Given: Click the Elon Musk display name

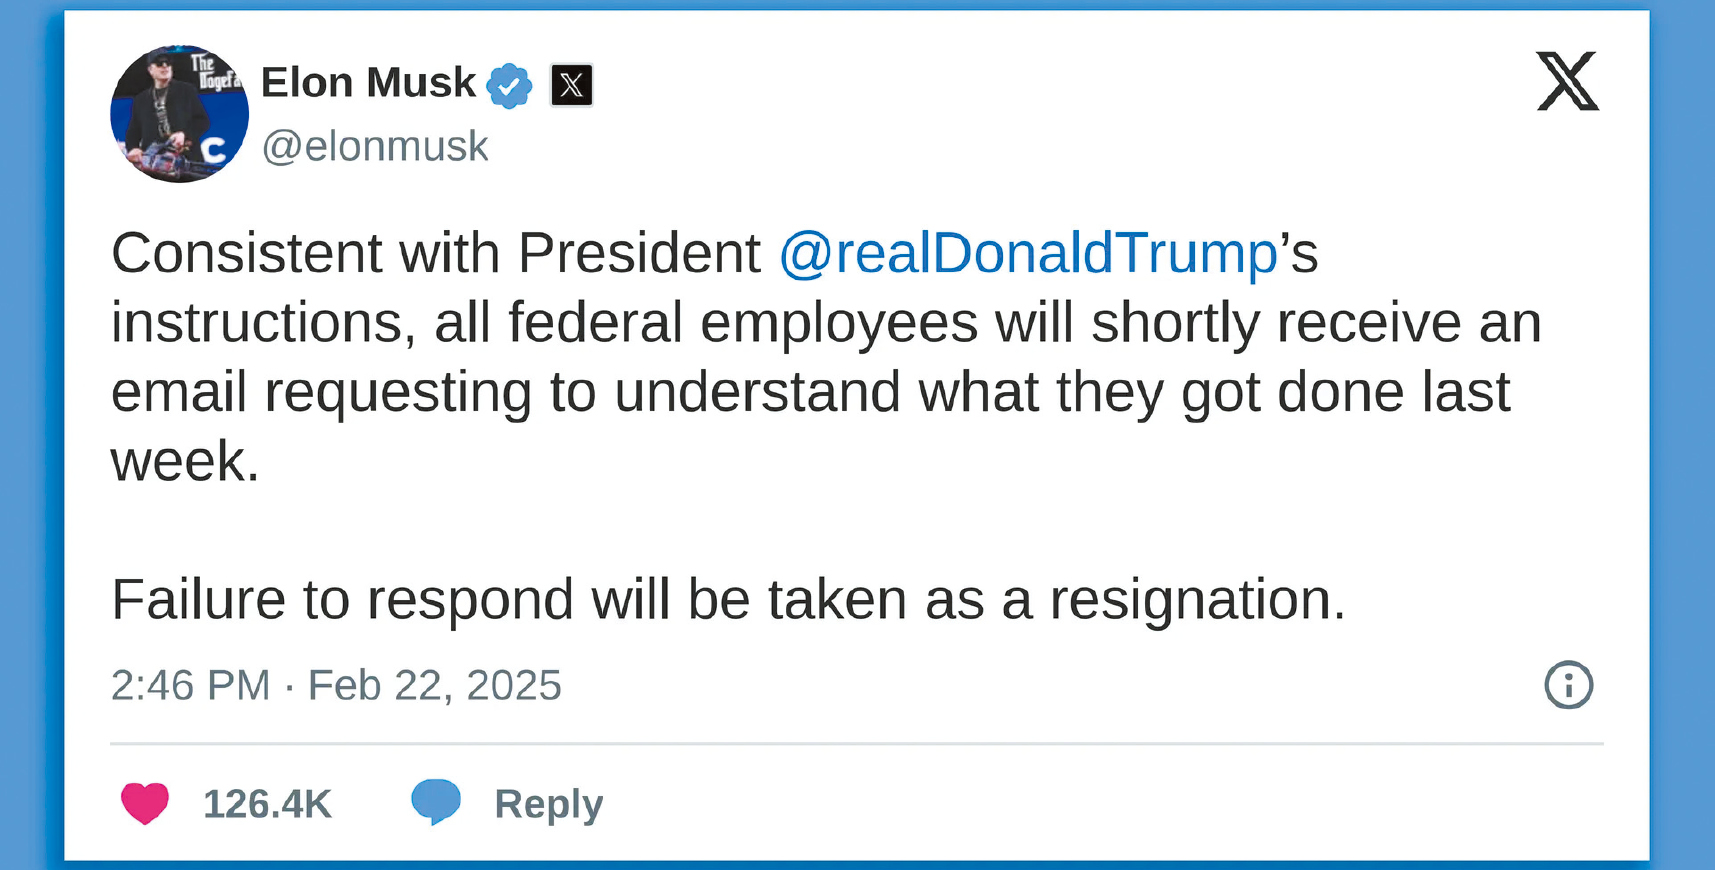Looking at the screenshot, I should coord(368,83).
